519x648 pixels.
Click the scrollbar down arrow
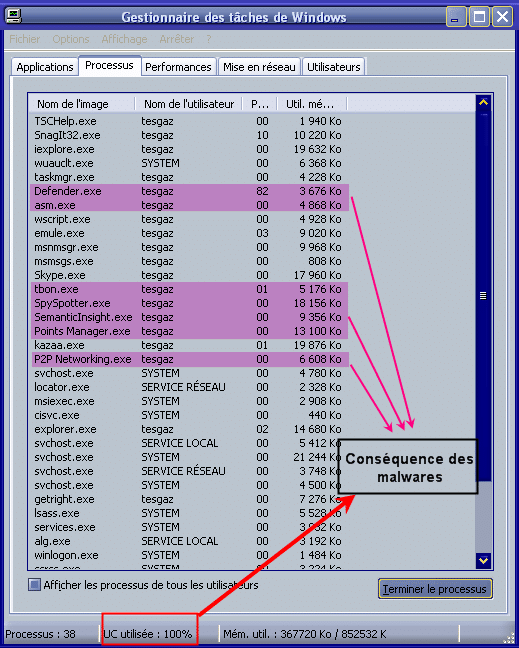click(x=483, y=560)
